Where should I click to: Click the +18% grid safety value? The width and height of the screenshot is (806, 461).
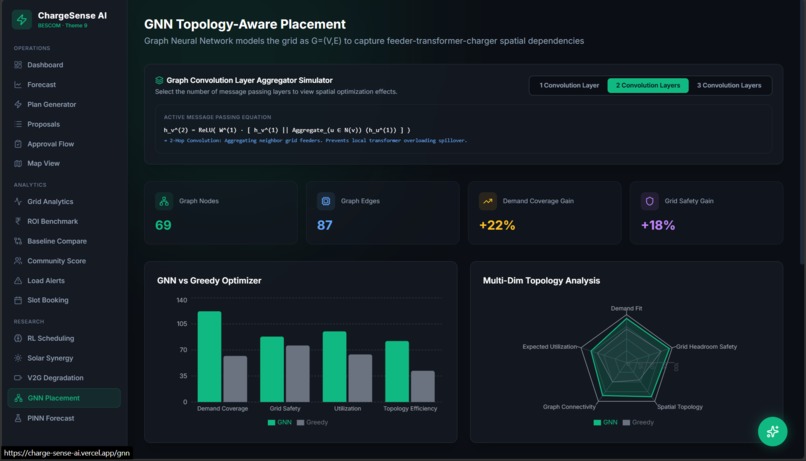pyautogui.click(x=658, y=225)
